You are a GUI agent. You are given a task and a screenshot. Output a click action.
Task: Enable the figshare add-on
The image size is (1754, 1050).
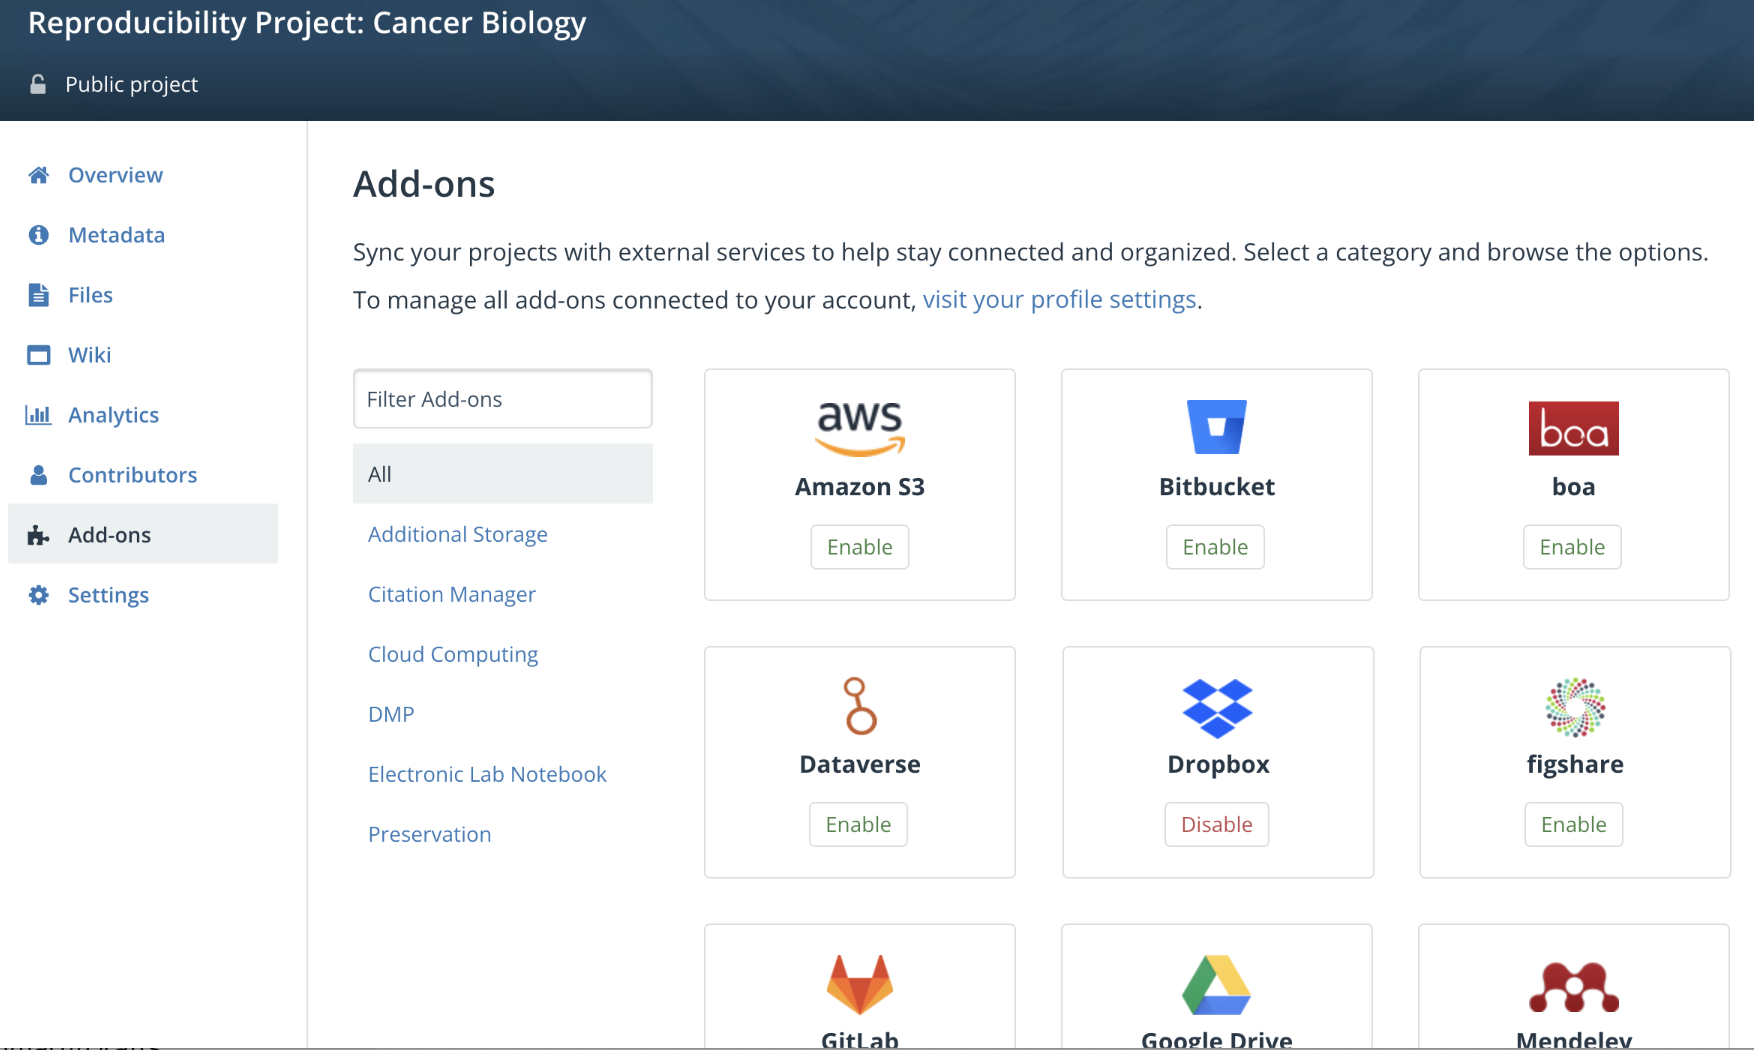(1574, 825)
